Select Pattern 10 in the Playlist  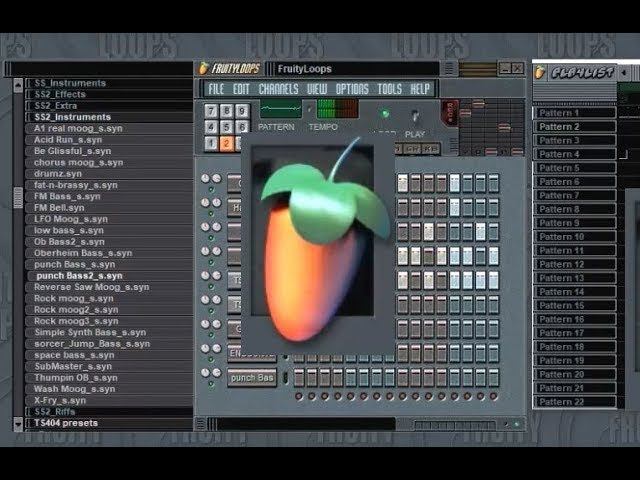[x=574, y=237]
